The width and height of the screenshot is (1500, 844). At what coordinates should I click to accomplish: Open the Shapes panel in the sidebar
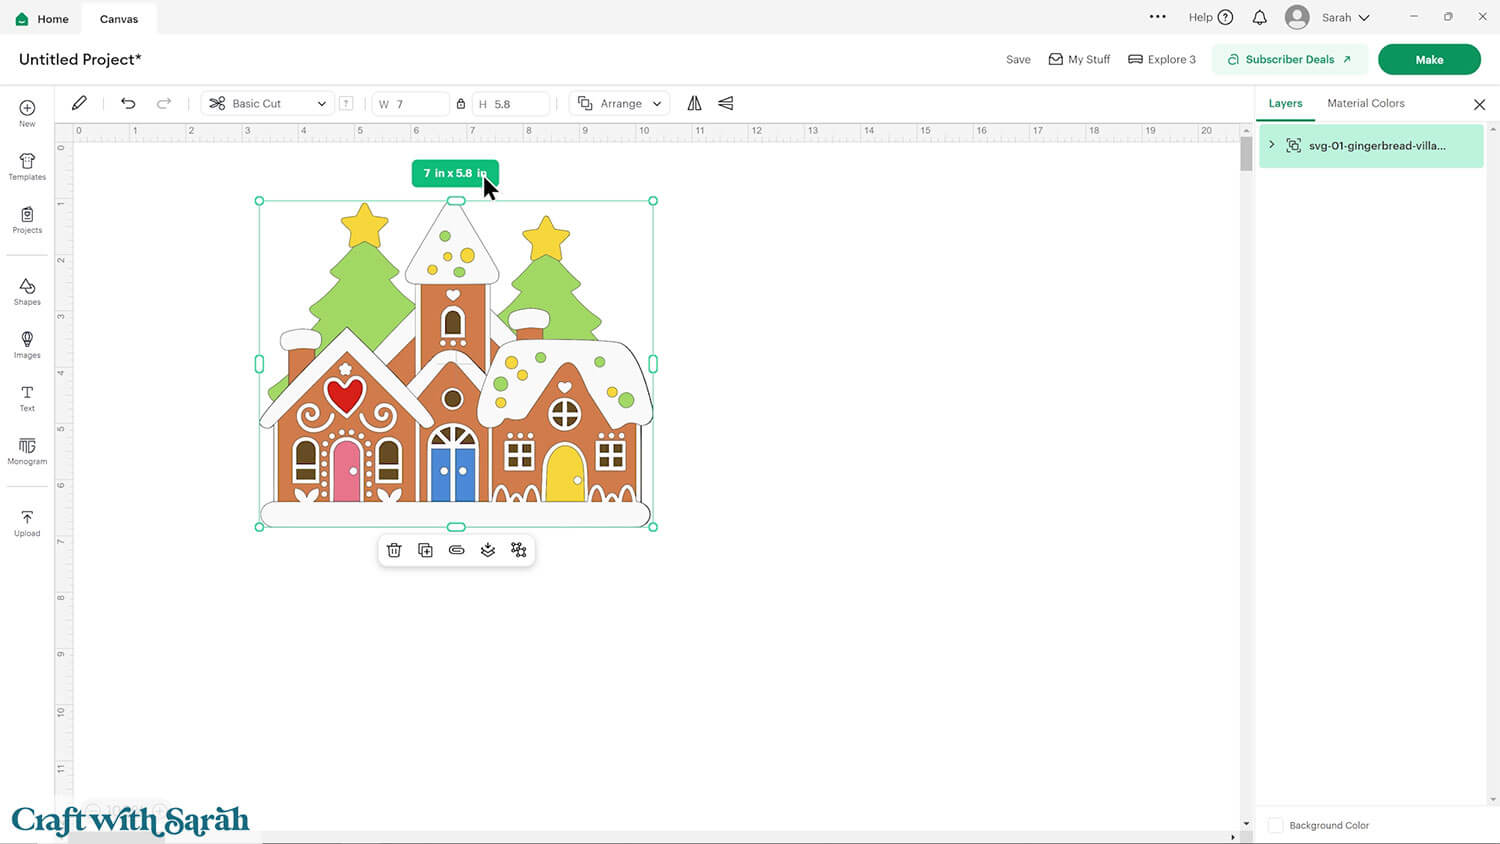click(27, 291)
